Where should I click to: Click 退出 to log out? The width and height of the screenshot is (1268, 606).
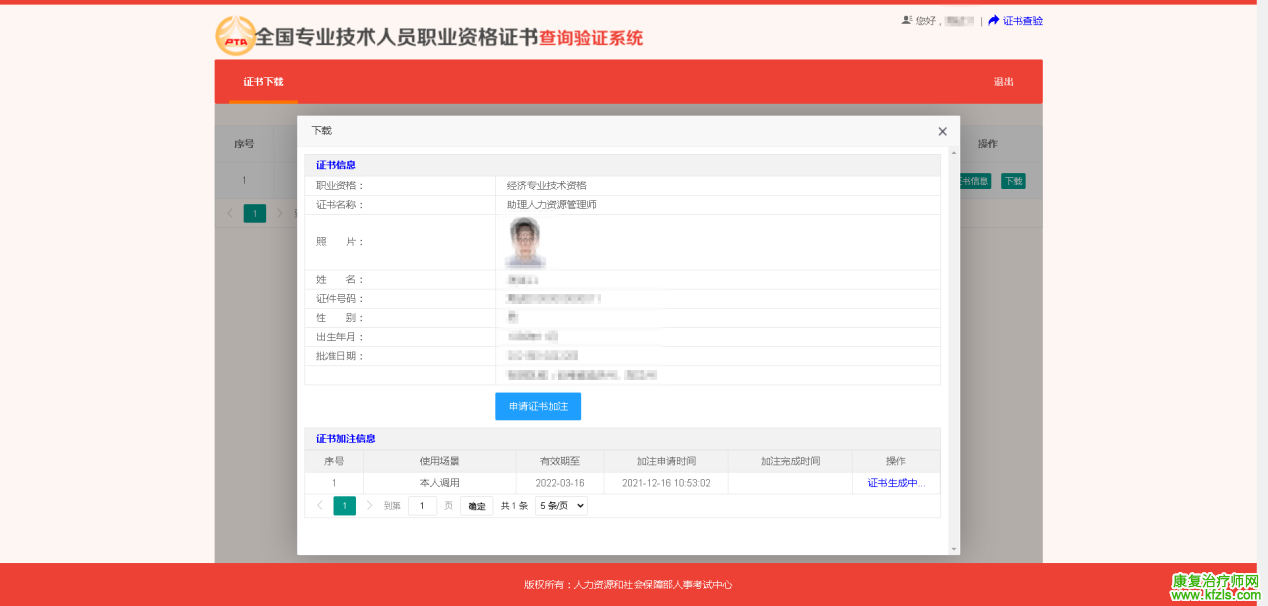(x=1003, y=82)
